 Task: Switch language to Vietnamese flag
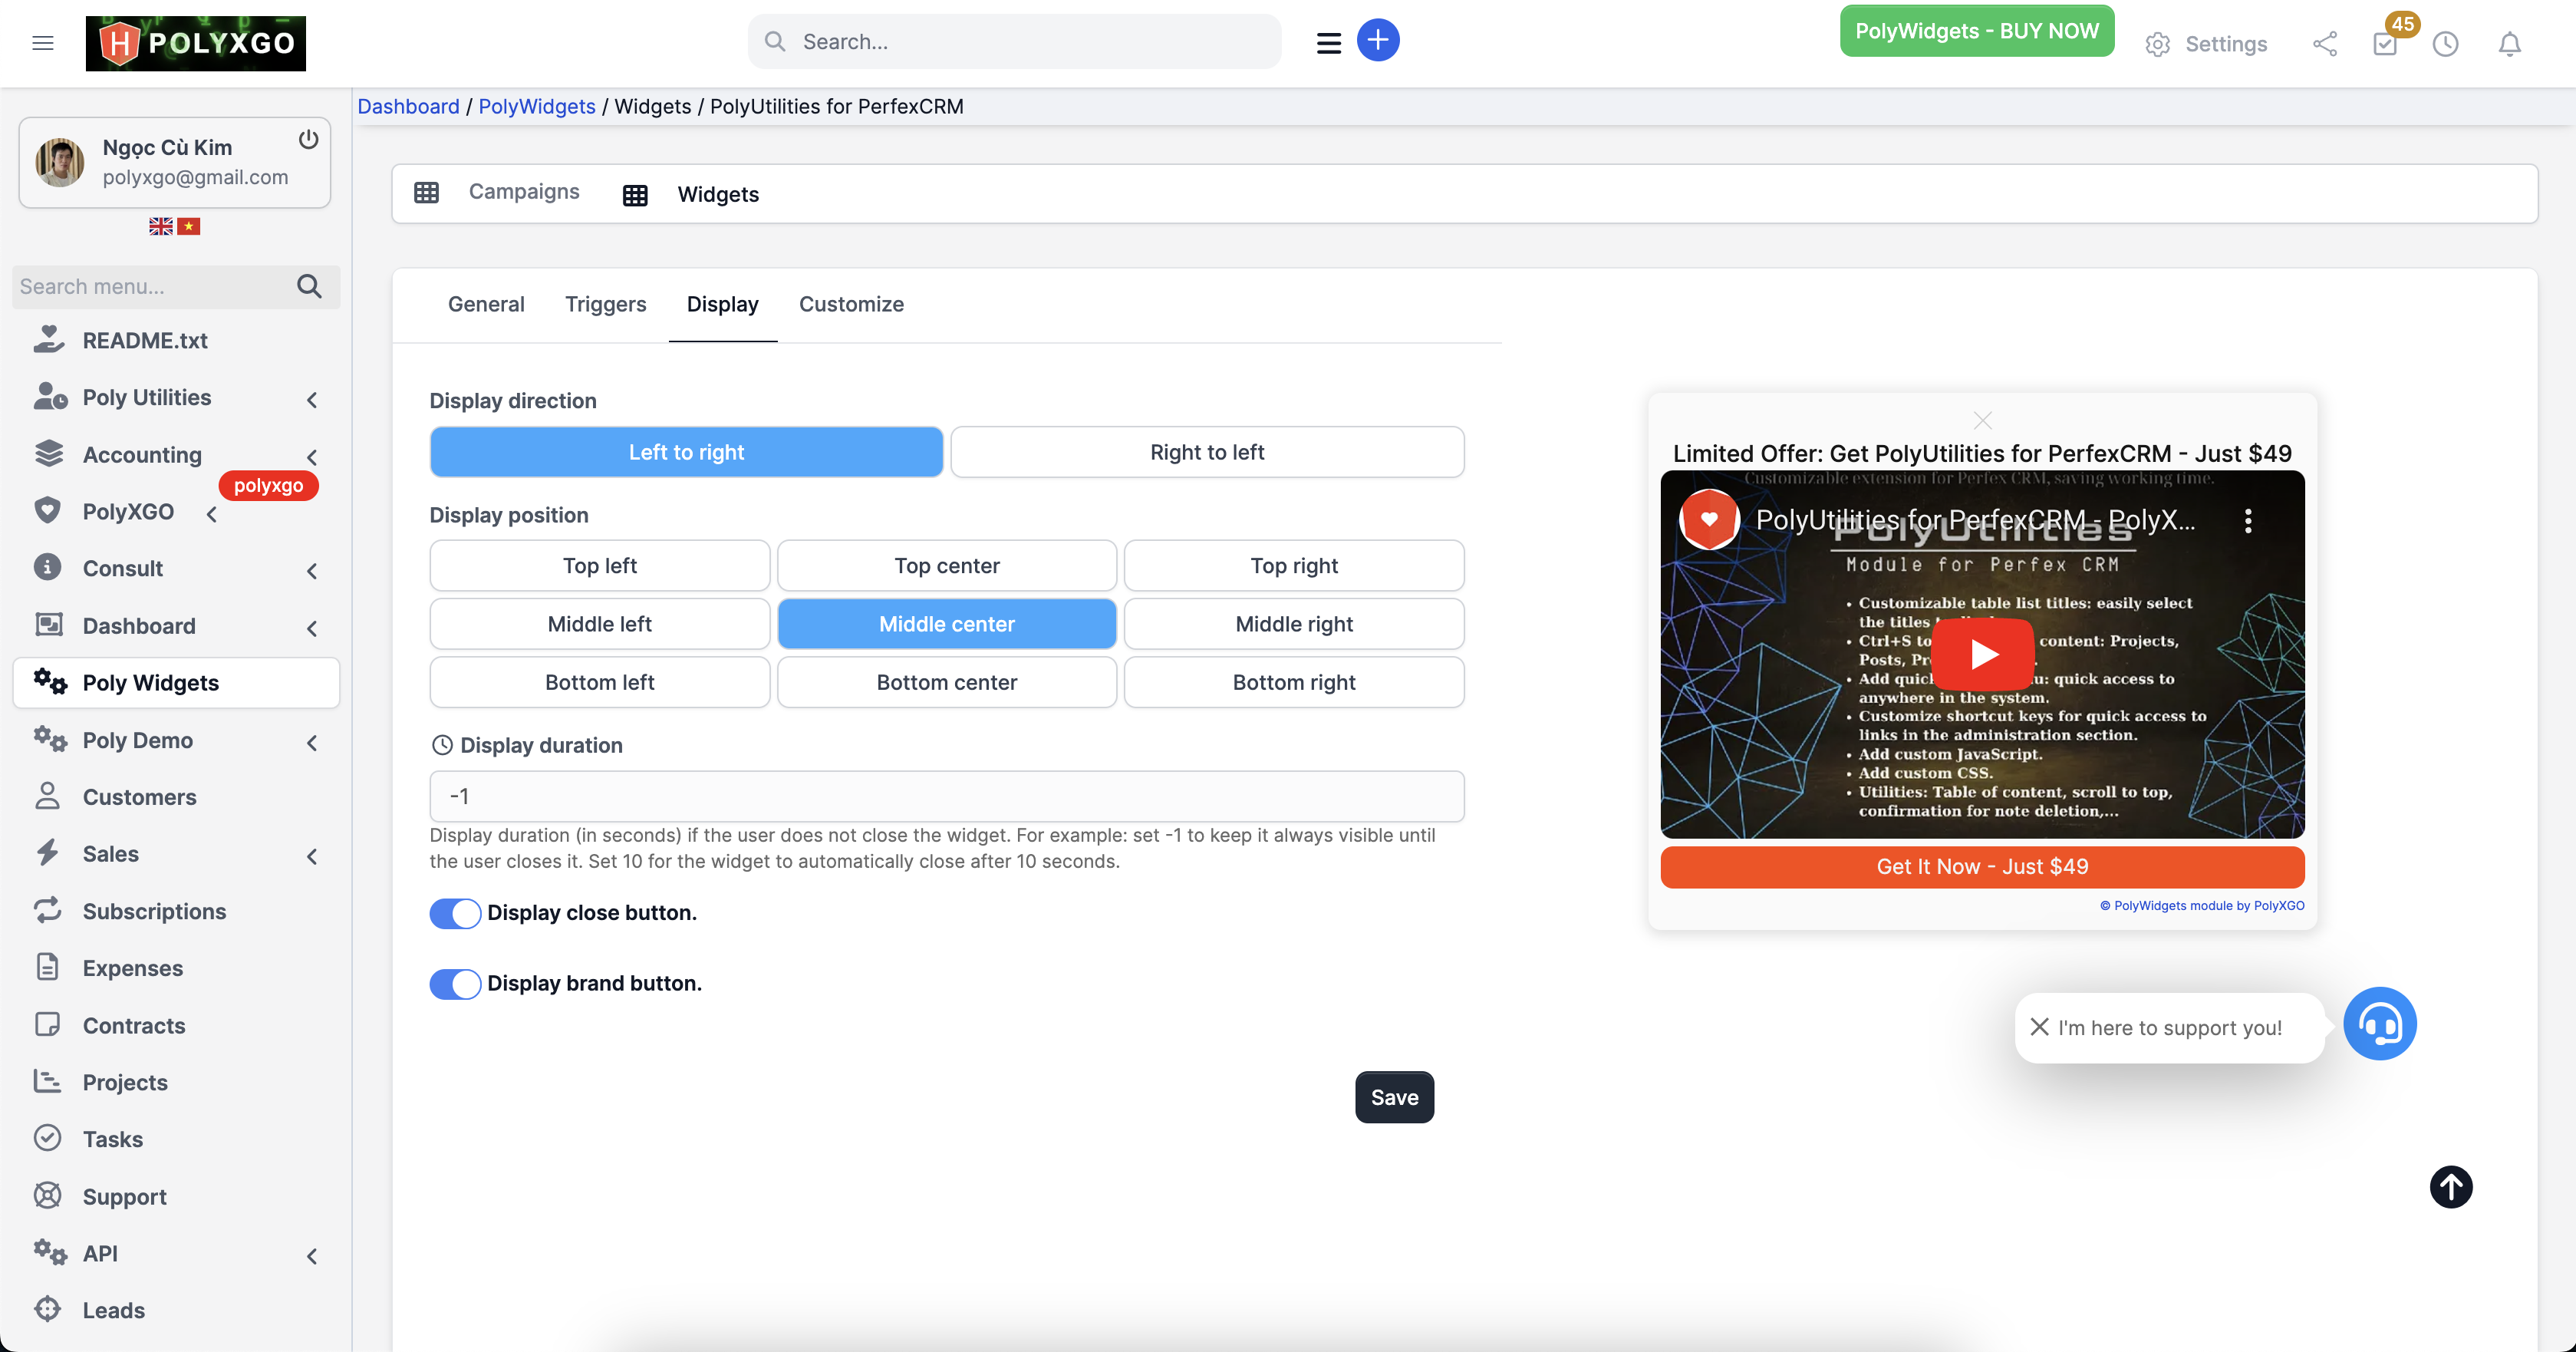pyautogui.click(x=188, y=226)
